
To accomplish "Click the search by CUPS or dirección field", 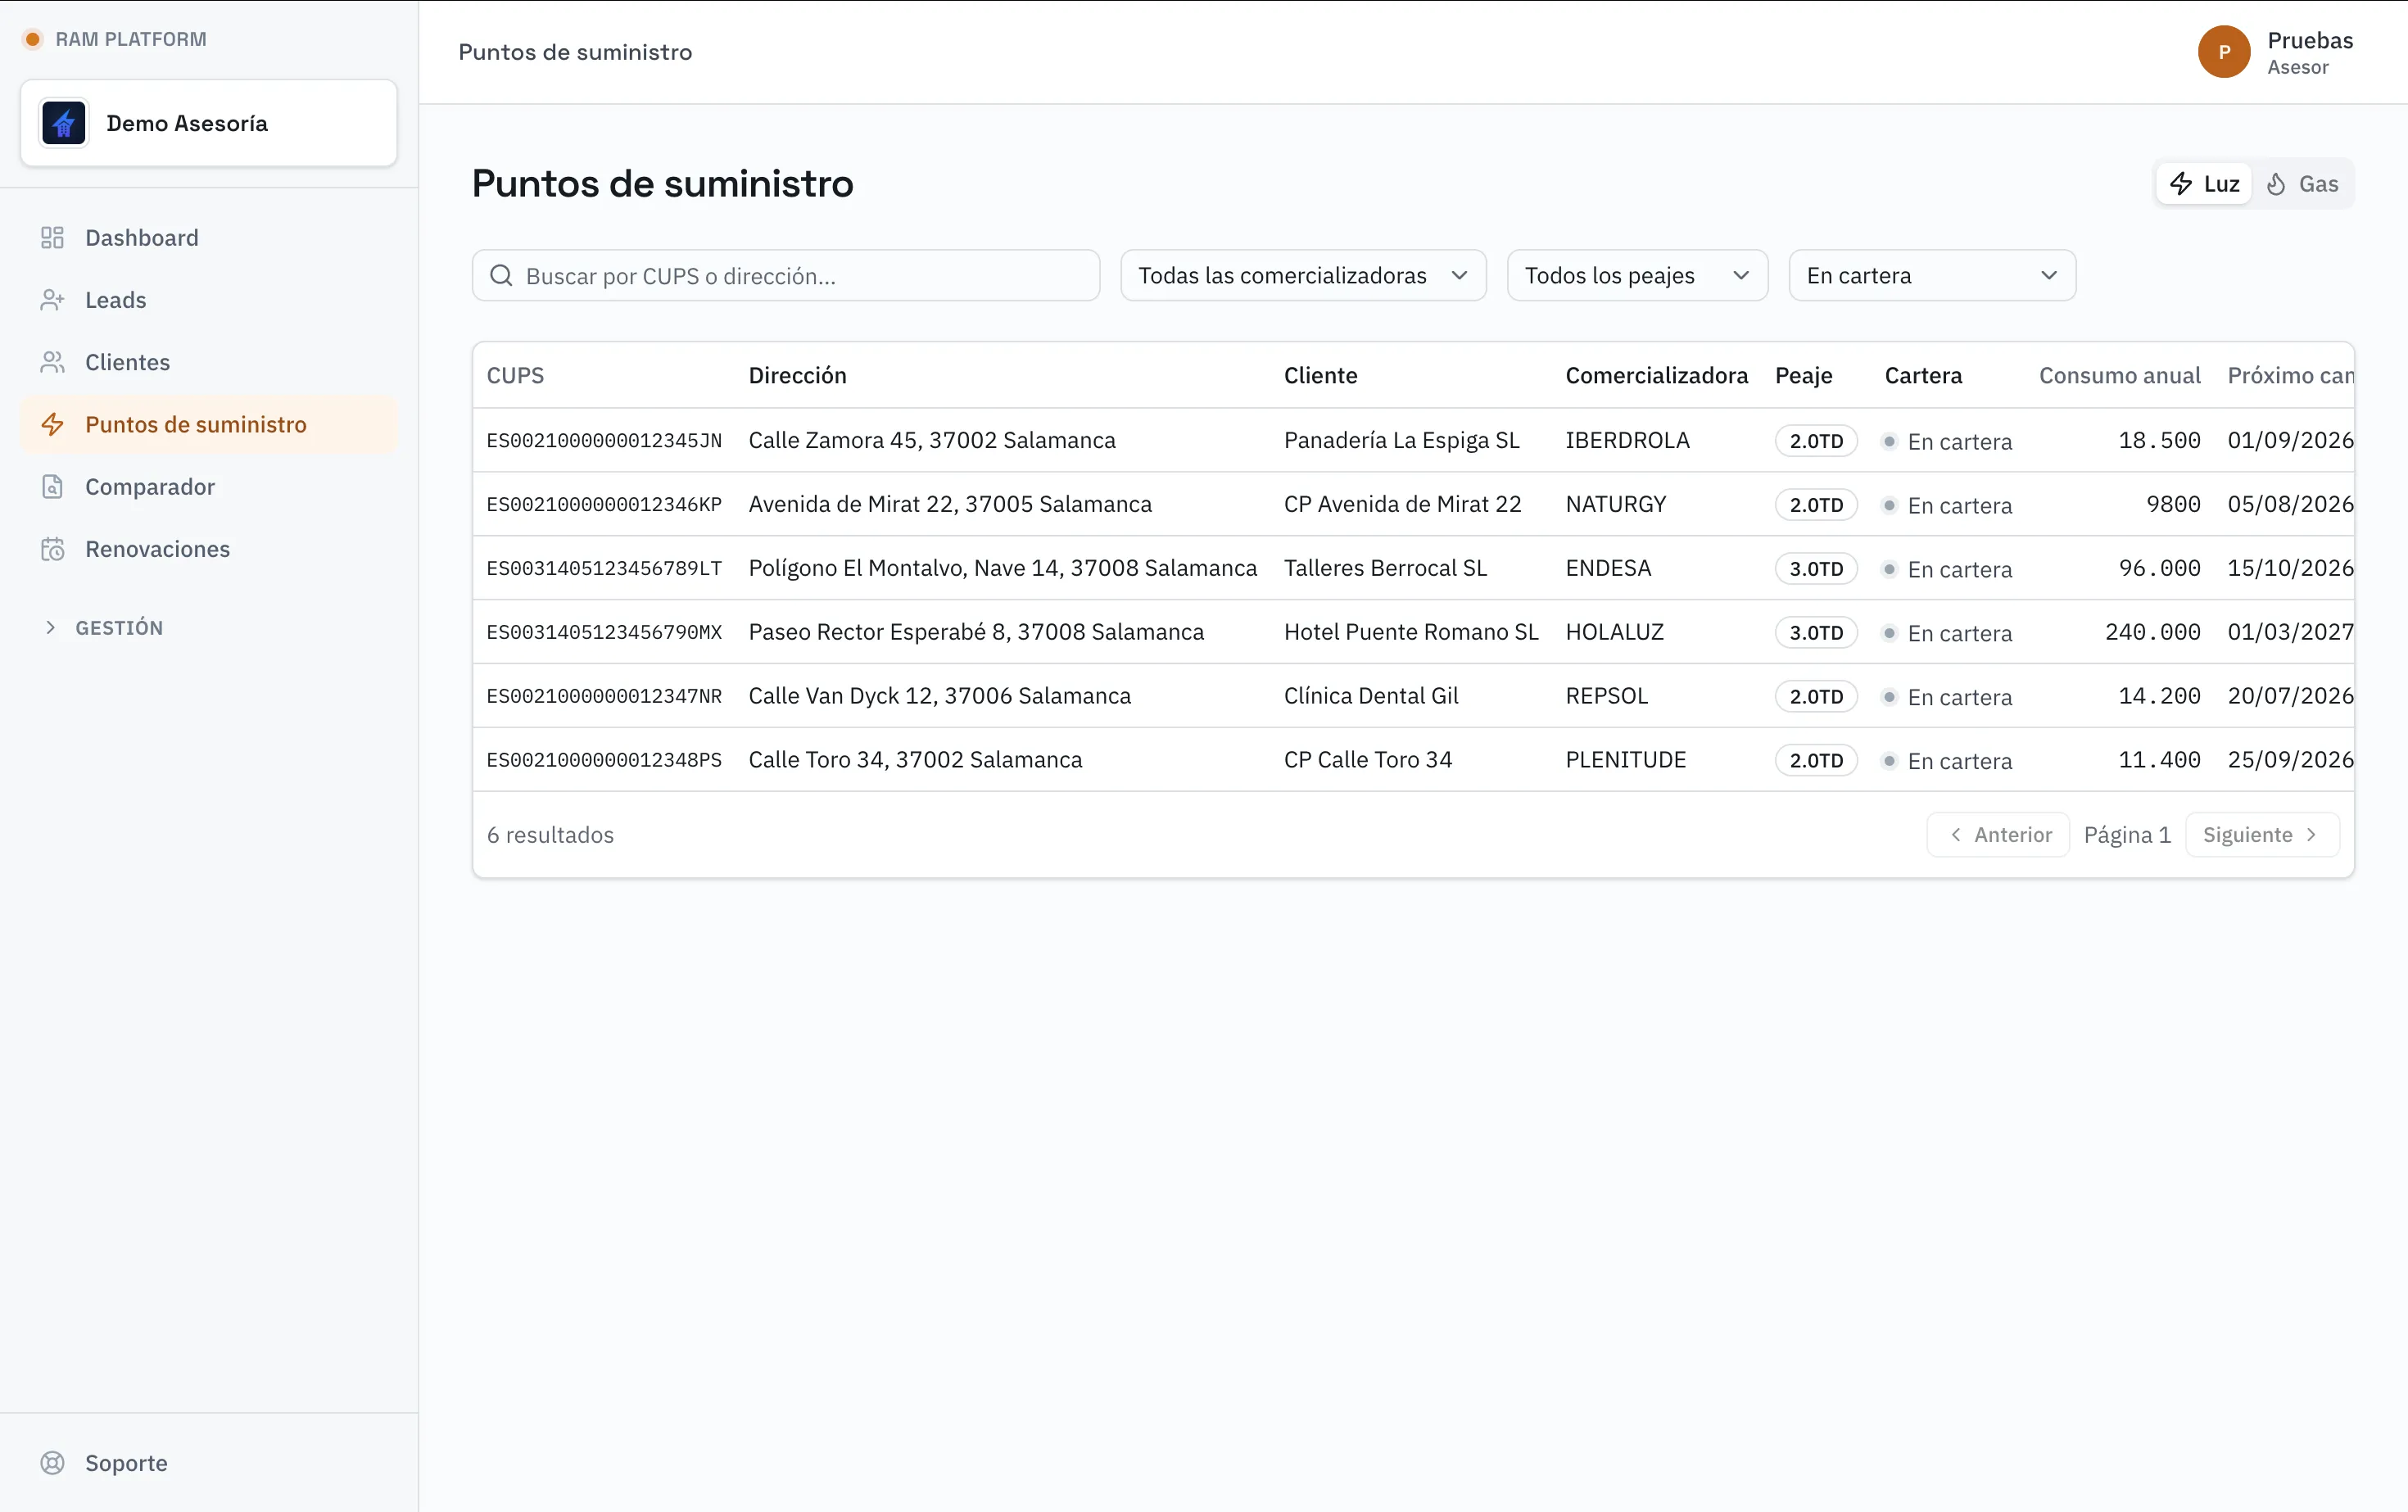I will click(786, 275).
